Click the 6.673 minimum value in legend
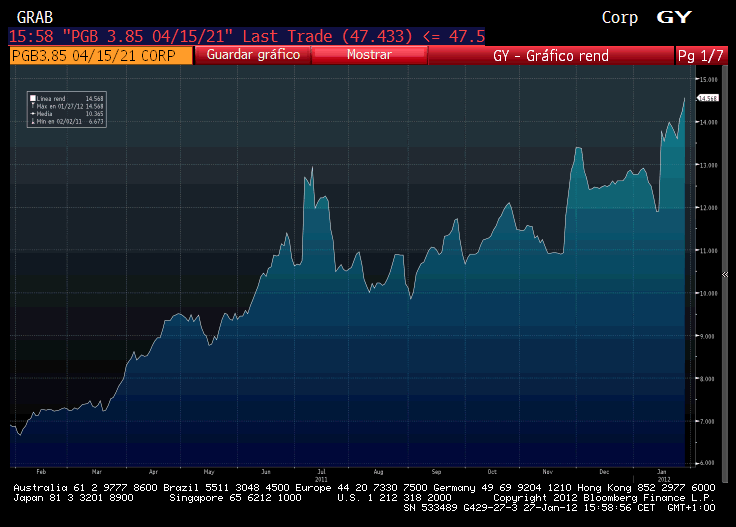 tap(96, 121)
